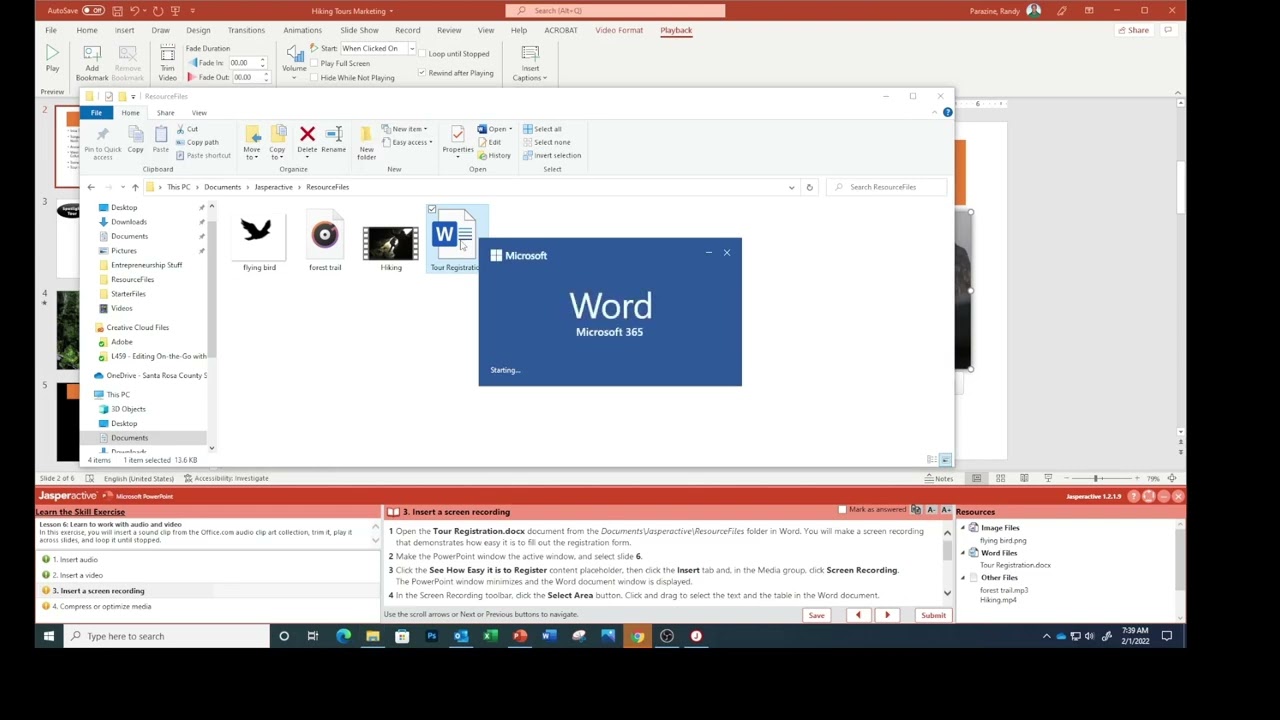Open the Properties button in Explorer

click(458, 141)
